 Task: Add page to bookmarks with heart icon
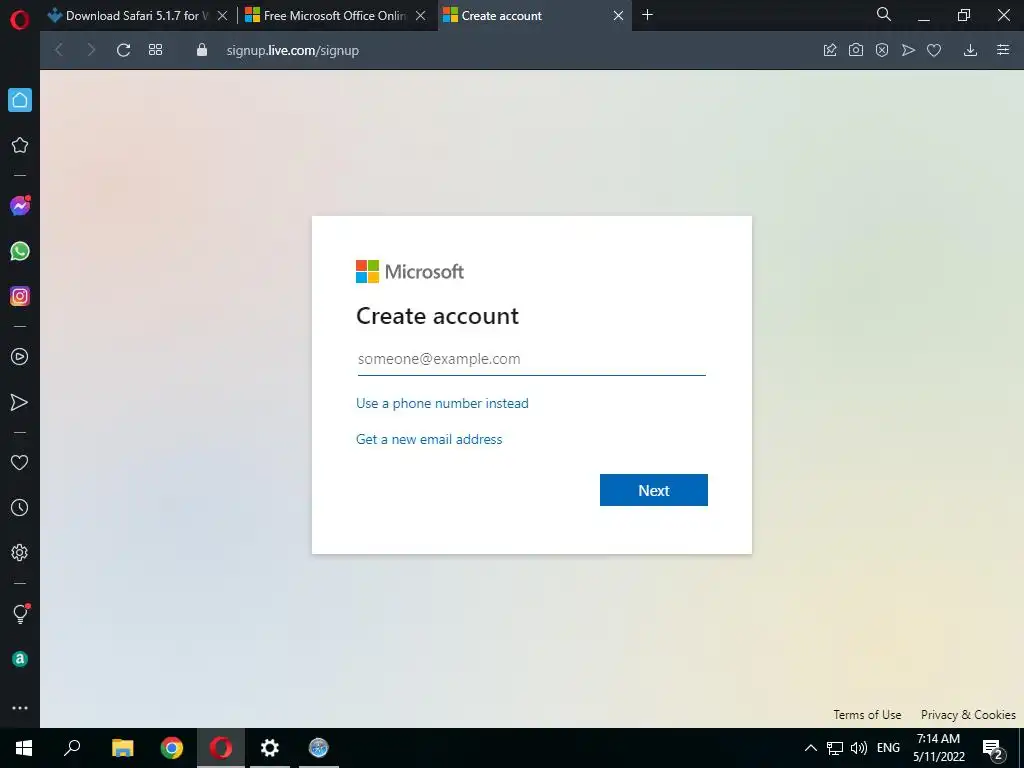pyautogui.click(x=934, y=50)
